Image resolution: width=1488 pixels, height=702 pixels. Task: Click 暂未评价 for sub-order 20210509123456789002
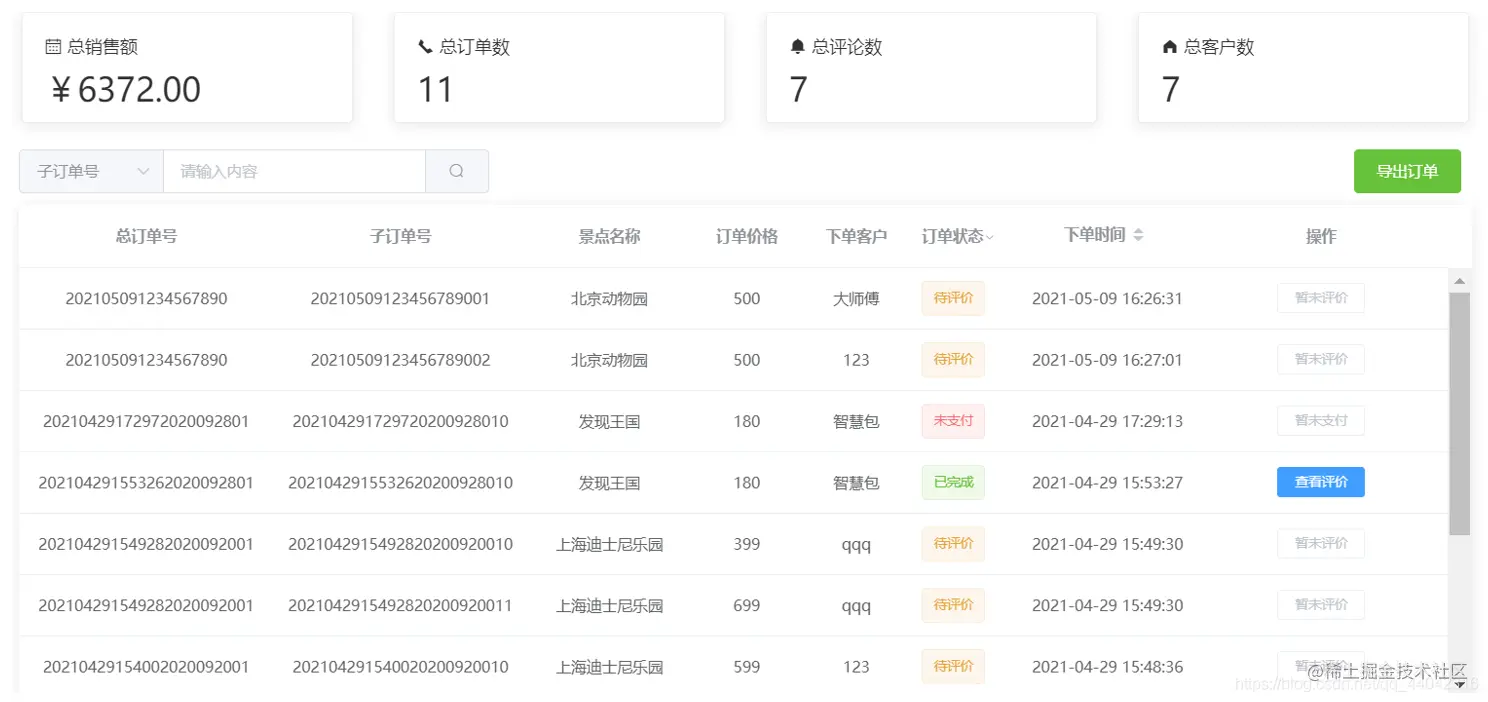point(1321,359)
